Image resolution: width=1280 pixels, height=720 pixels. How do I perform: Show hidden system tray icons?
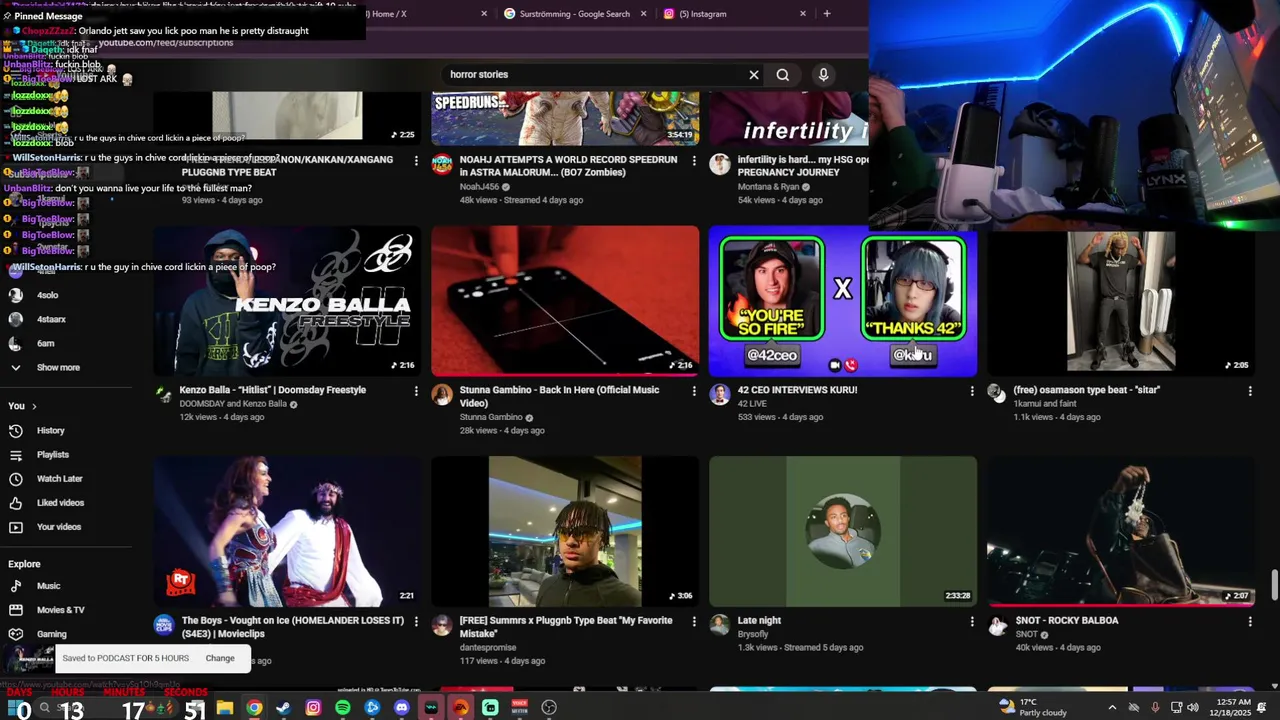(x=1112, y=708)
